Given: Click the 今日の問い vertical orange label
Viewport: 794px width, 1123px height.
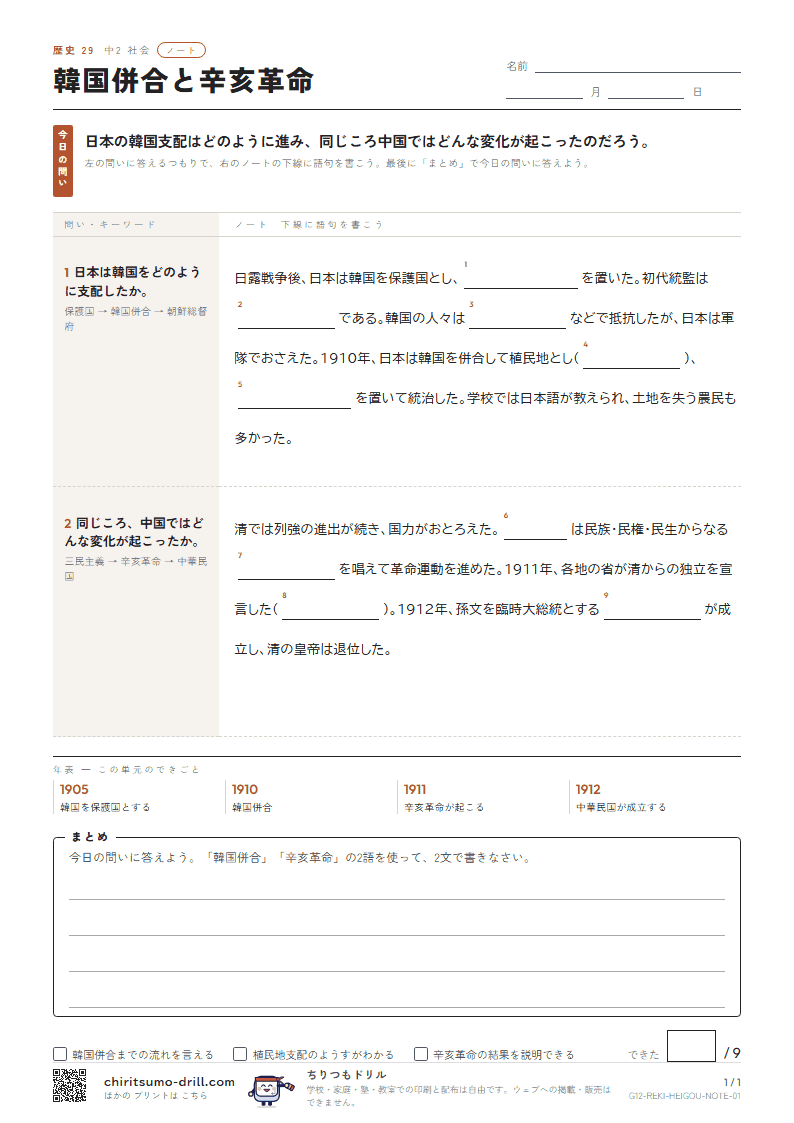Looking at the screenshot, I should (63, 160).
